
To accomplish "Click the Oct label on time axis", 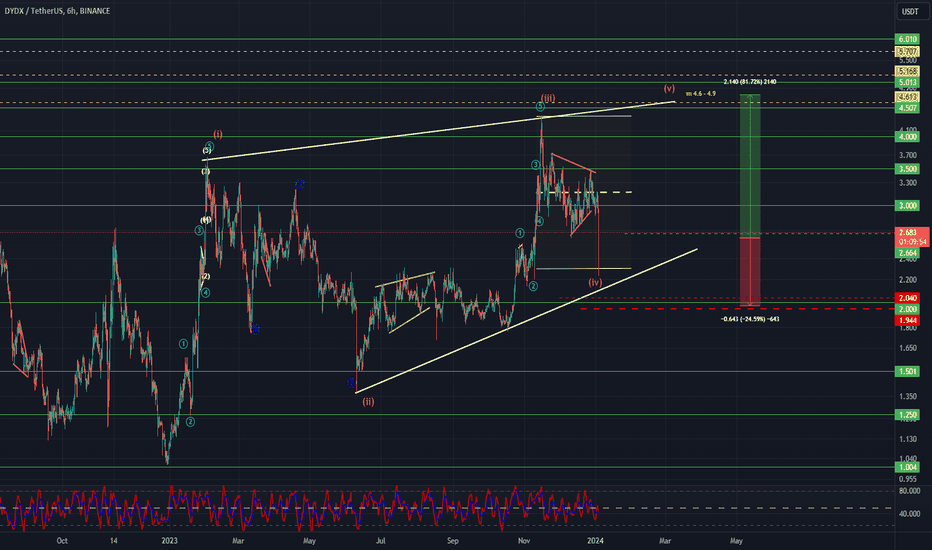I will [62, 541].
